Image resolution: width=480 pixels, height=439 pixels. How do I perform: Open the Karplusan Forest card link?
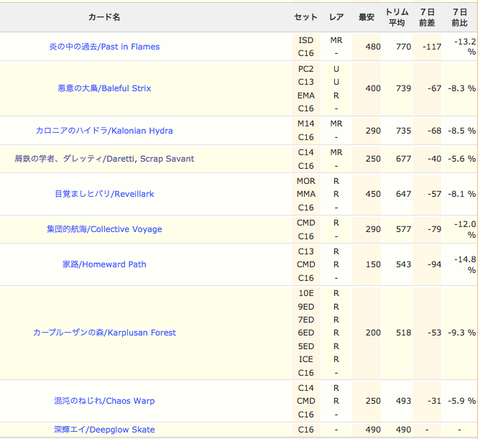pos(104,333)
